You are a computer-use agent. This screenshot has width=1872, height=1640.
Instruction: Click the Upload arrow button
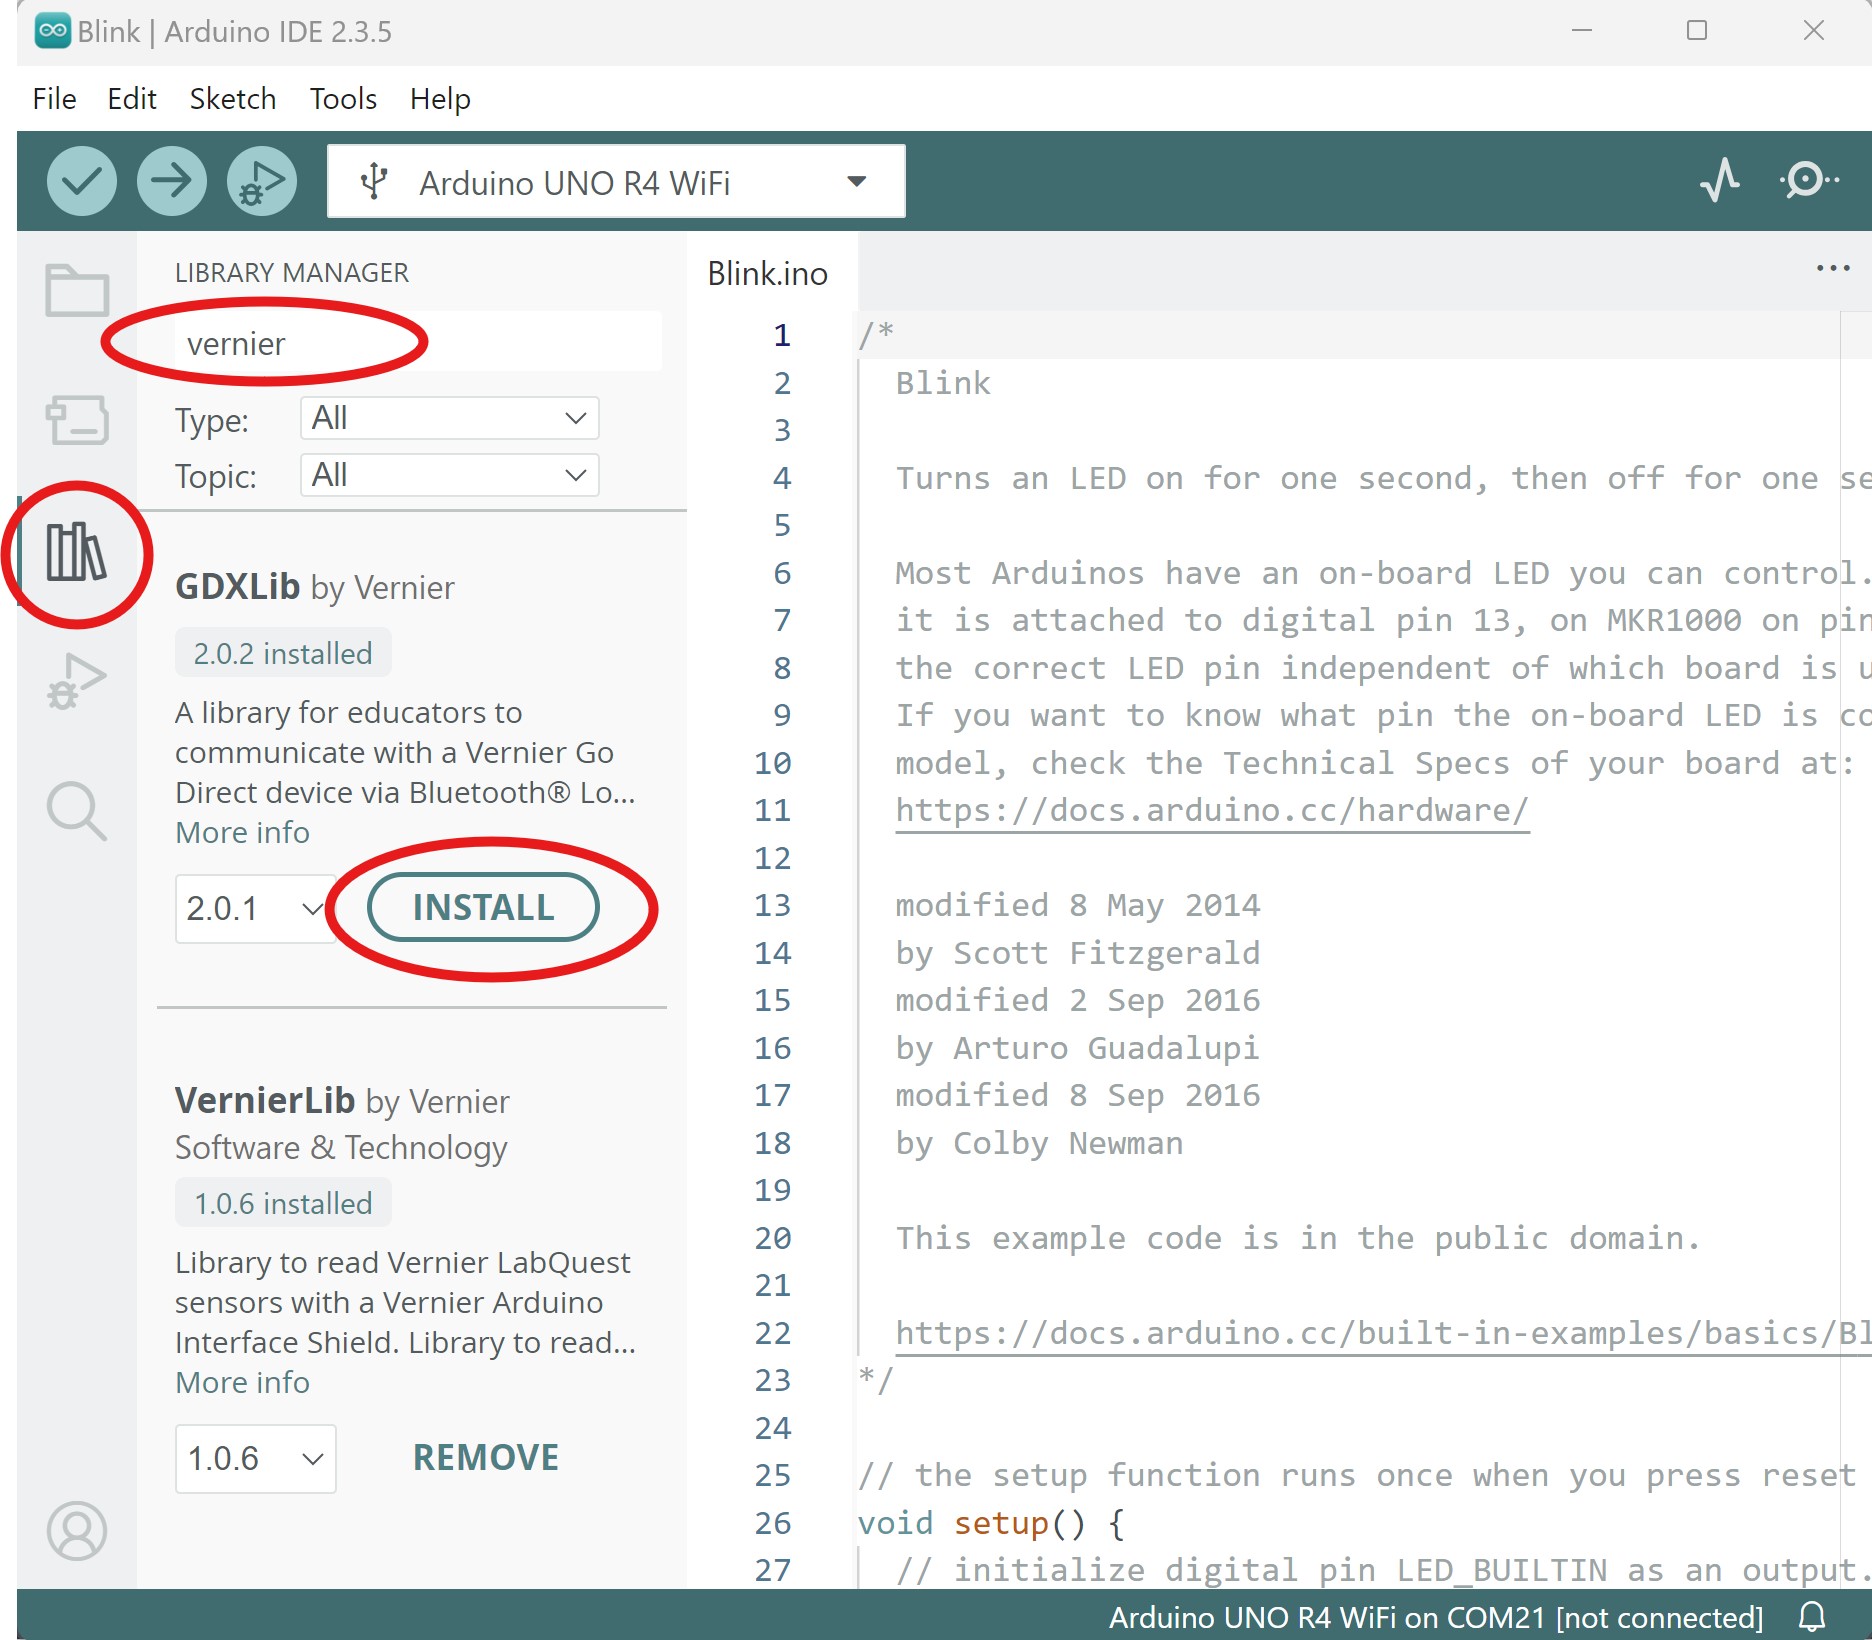(172, 181)
